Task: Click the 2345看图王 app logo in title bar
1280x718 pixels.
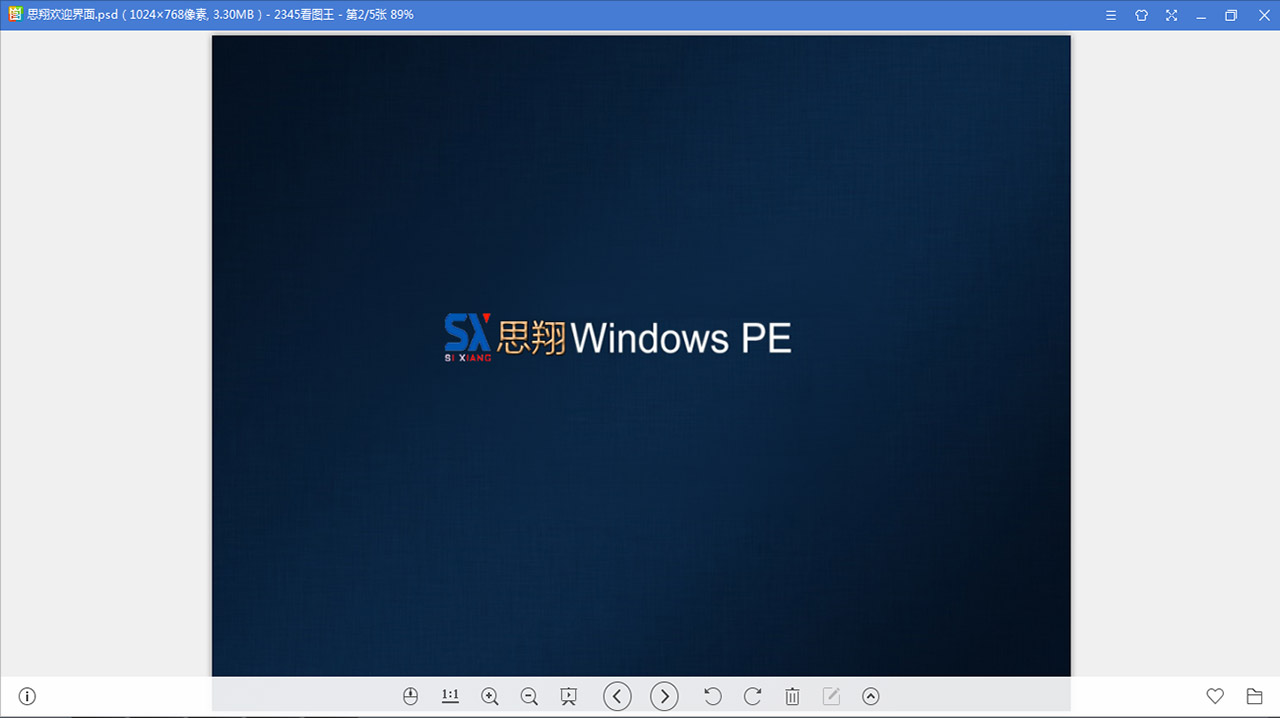Action: point(15,15)
